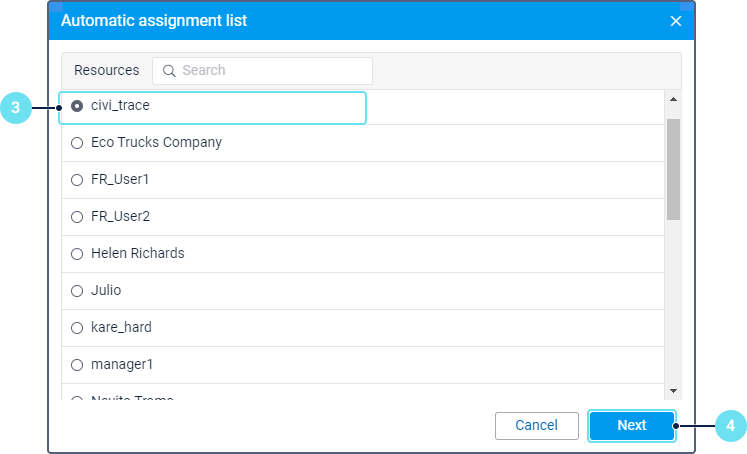This screenshot has width=747, height=454.
Task: Choose Eco Trucks Company radio button
Action: [77, 143]
